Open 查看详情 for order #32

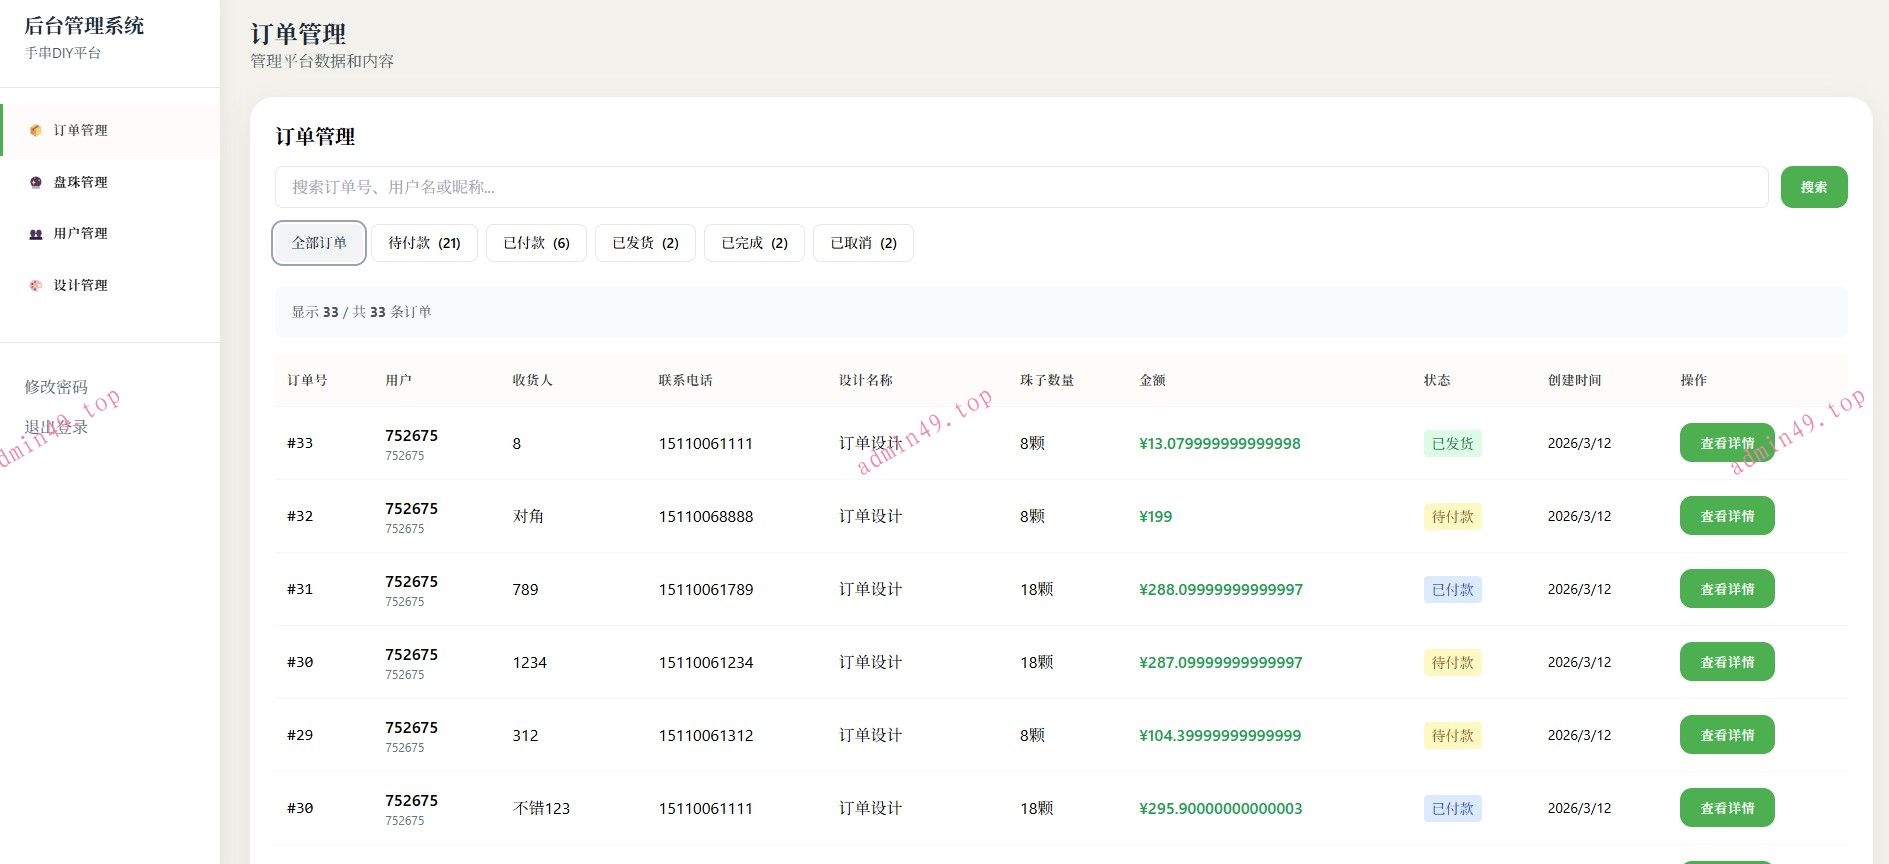(1726, 516)
